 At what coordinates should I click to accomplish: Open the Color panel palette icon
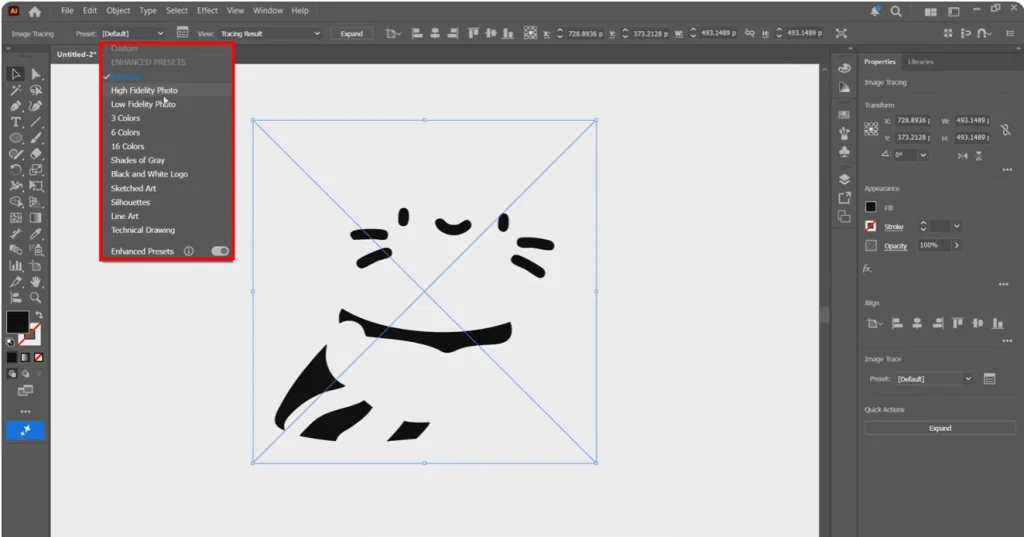tap(844, 68)
